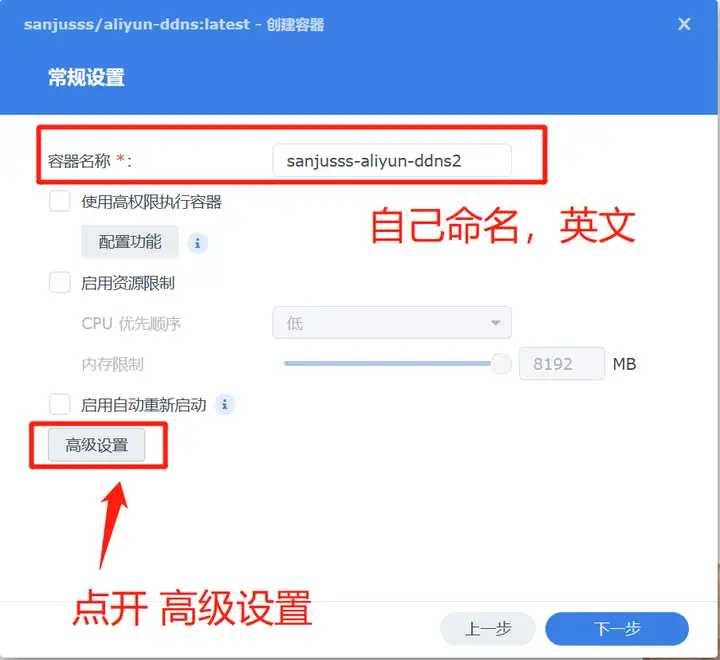This screenshot has width=720, height=660.
Task: Return with 上一步 button
Action: pos(488,628)
